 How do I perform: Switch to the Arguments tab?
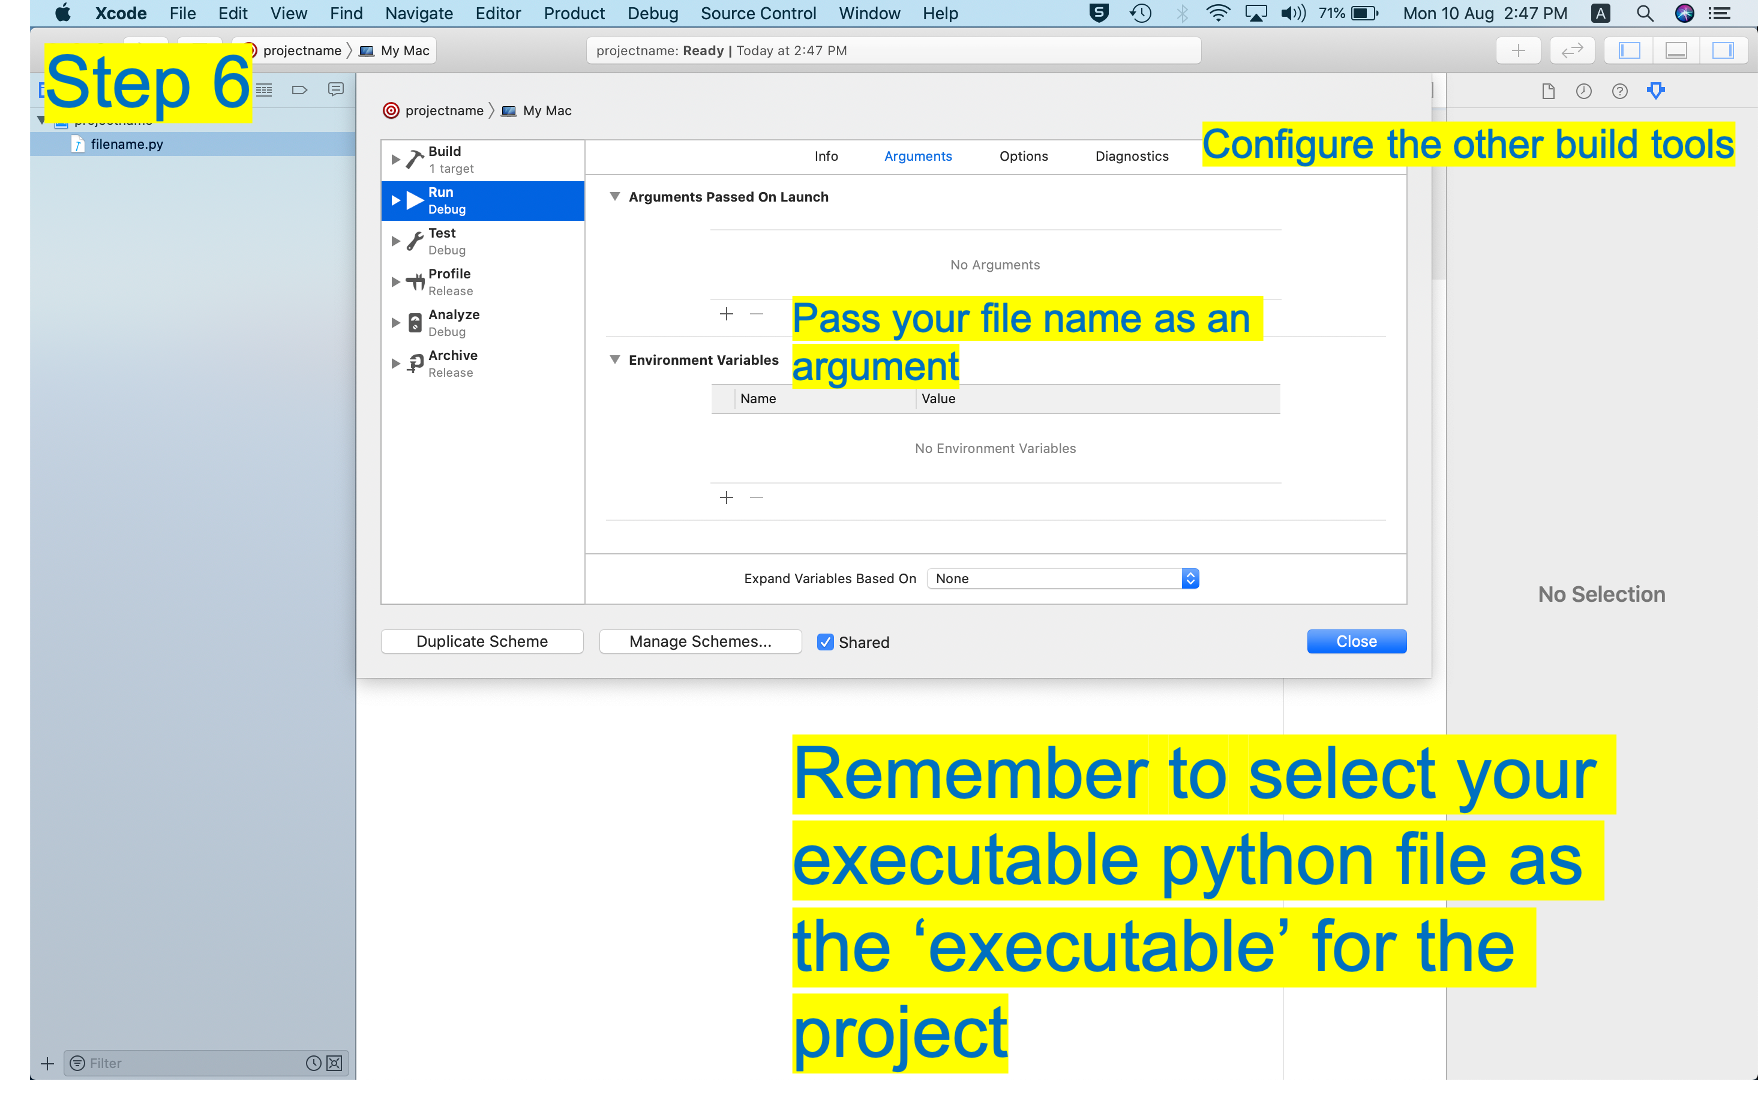[918, 156]
